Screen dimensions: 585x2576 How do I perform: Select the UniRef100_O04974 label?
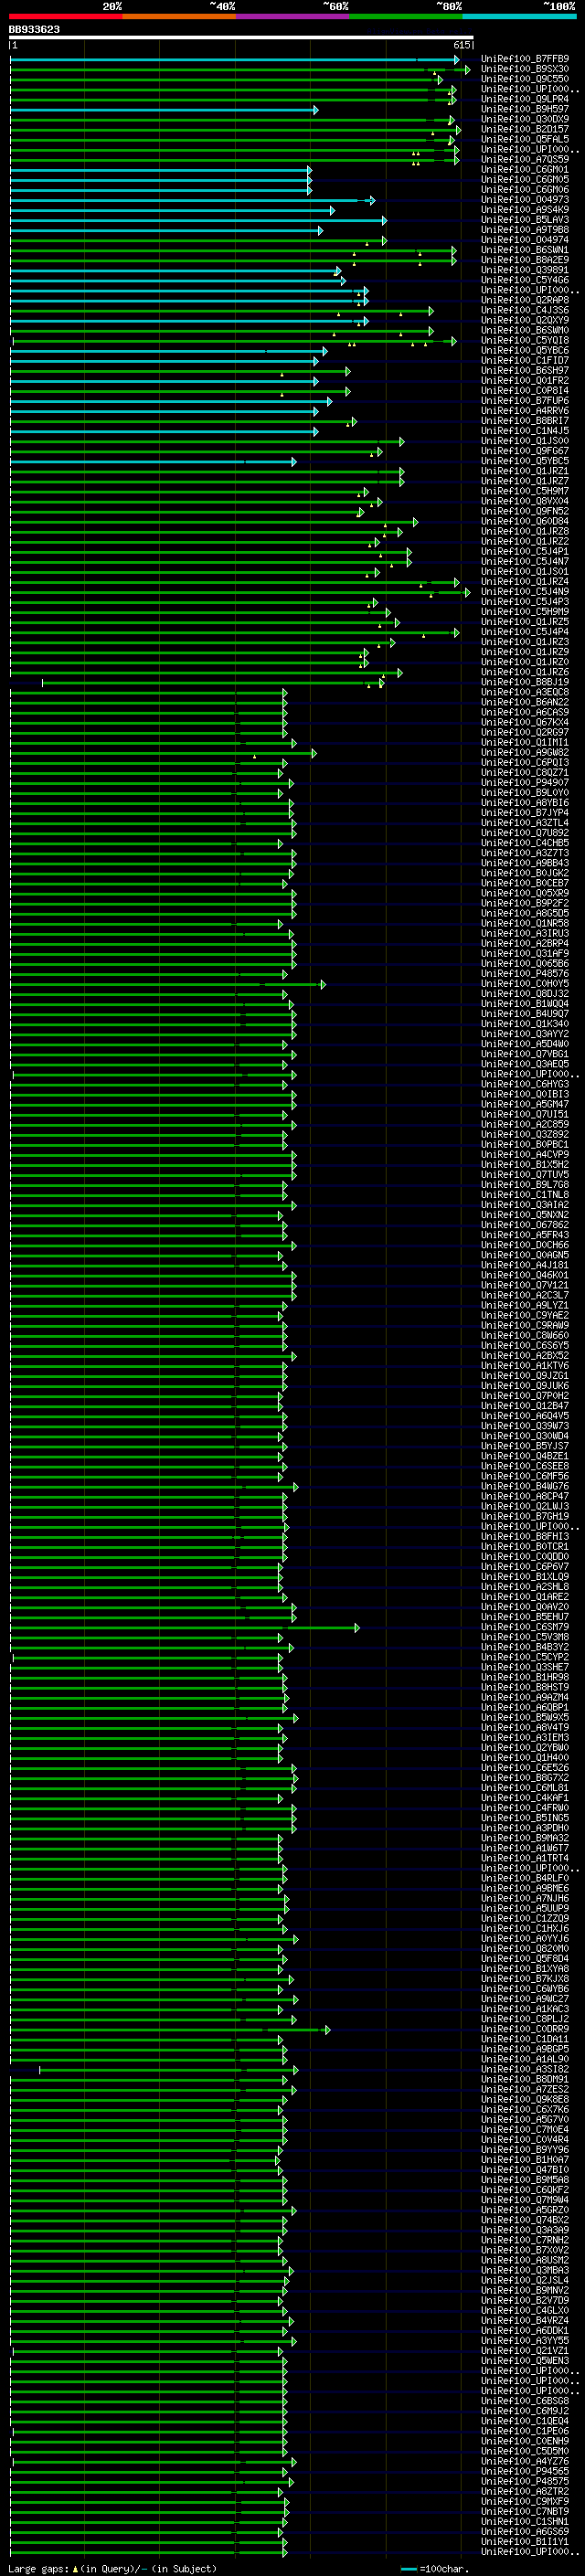525,240
